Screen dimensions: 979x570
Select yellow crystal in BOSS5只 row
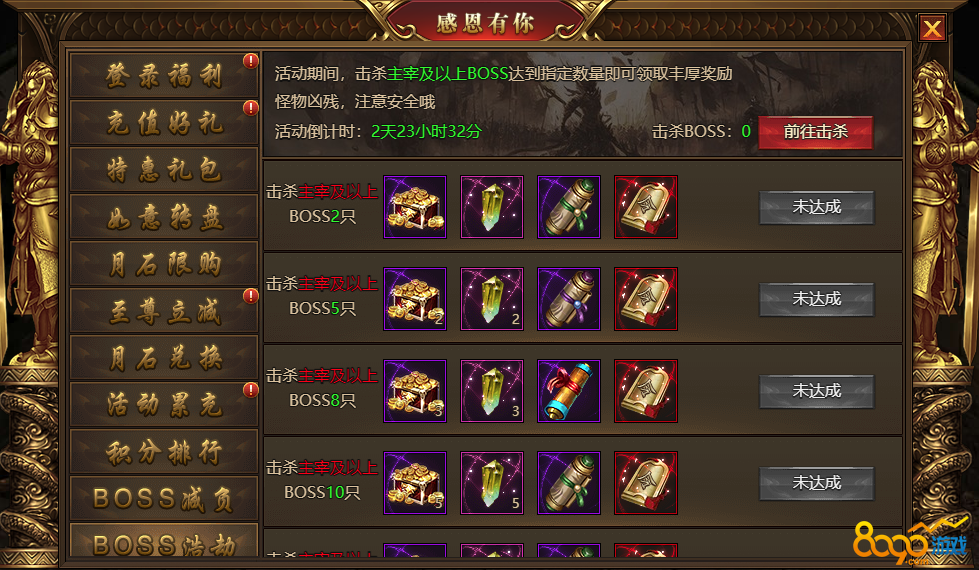(491, 299)
